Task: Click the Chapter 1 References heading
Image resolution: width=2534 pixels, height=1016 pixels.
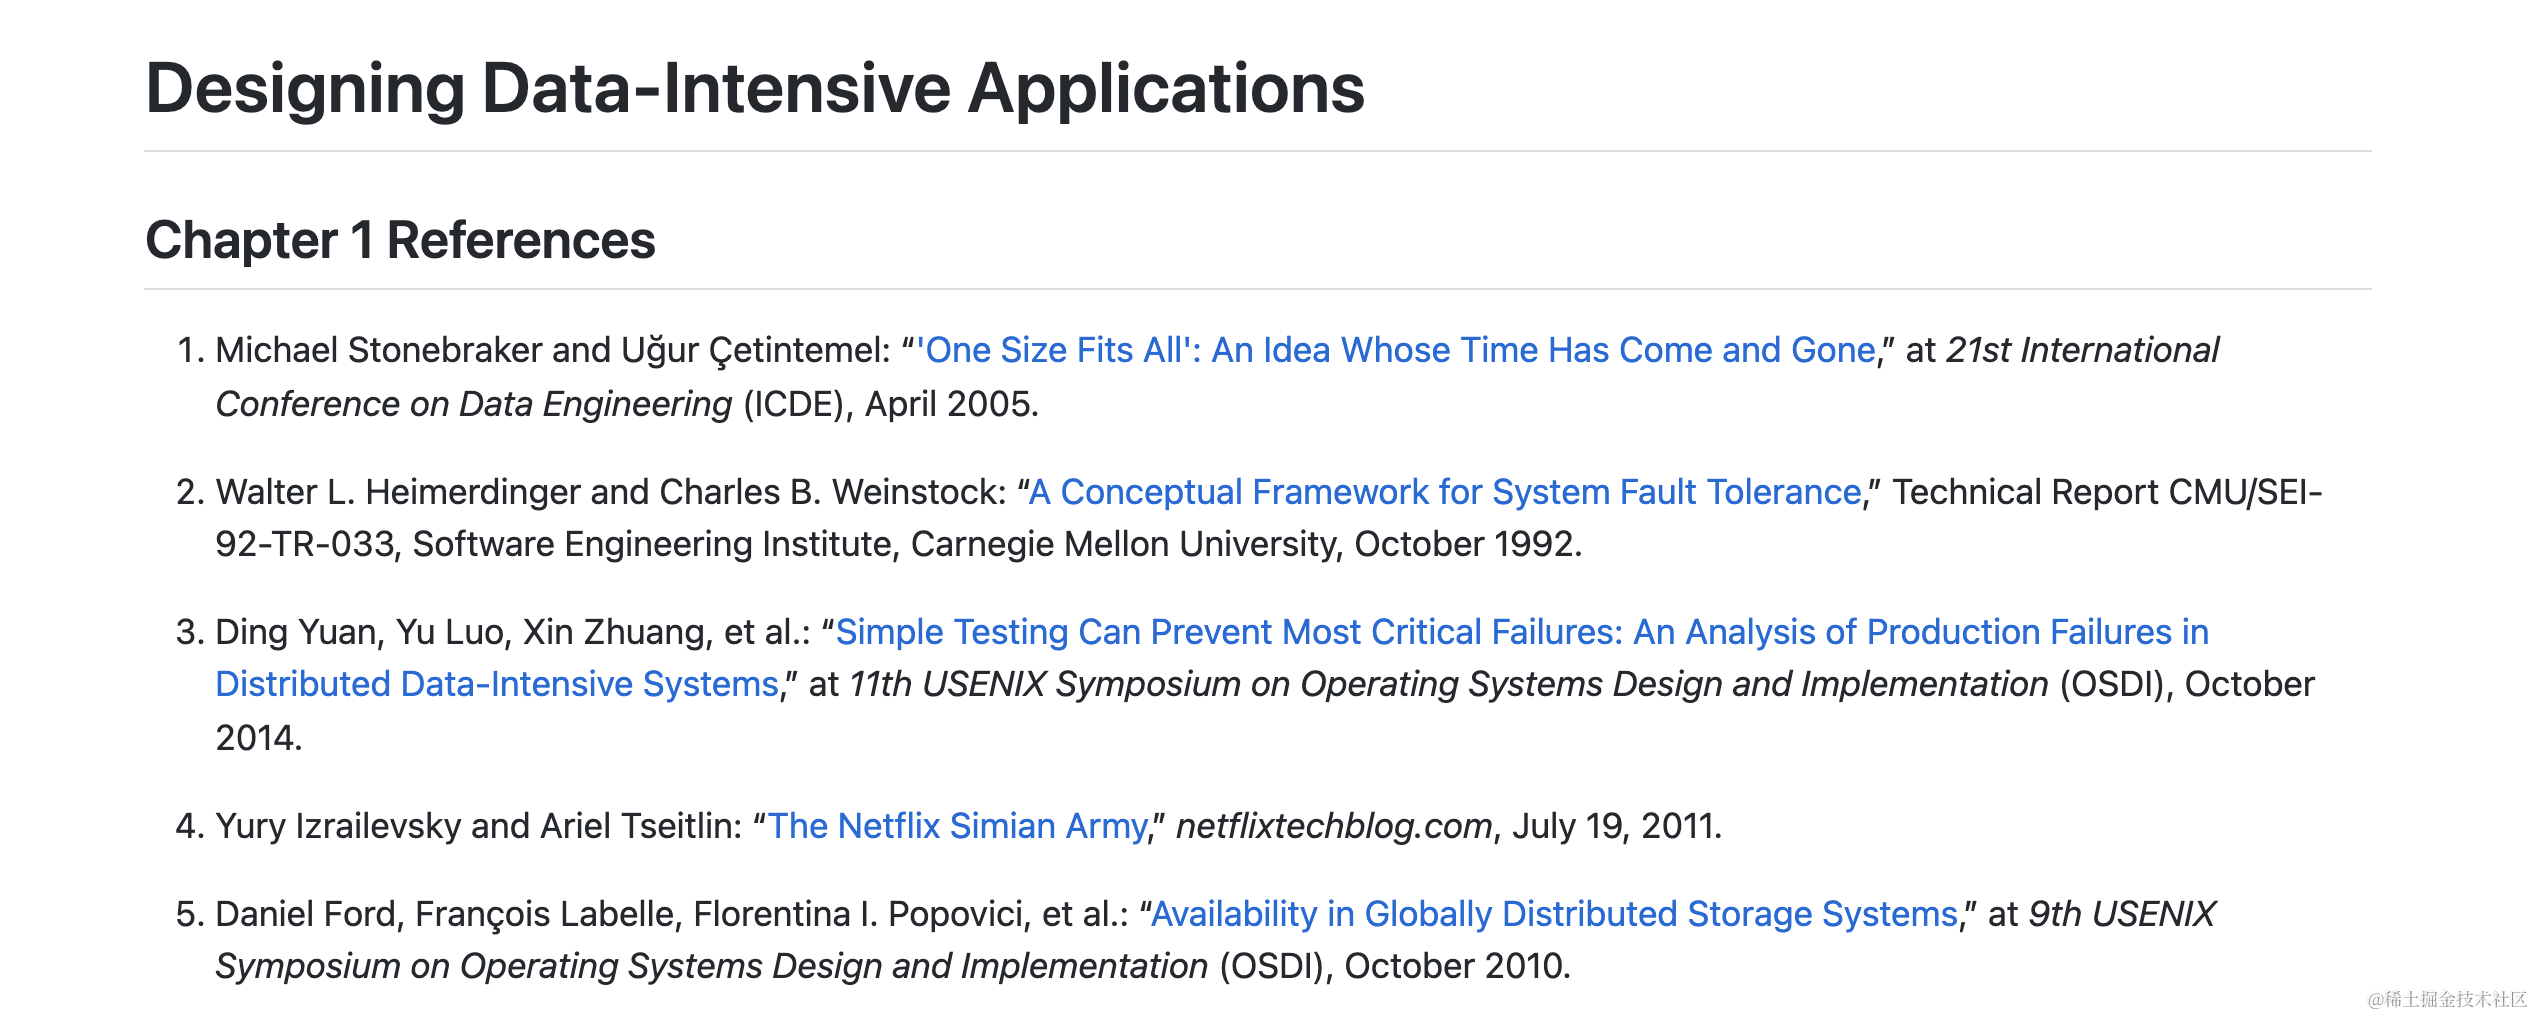Action: 400,240
